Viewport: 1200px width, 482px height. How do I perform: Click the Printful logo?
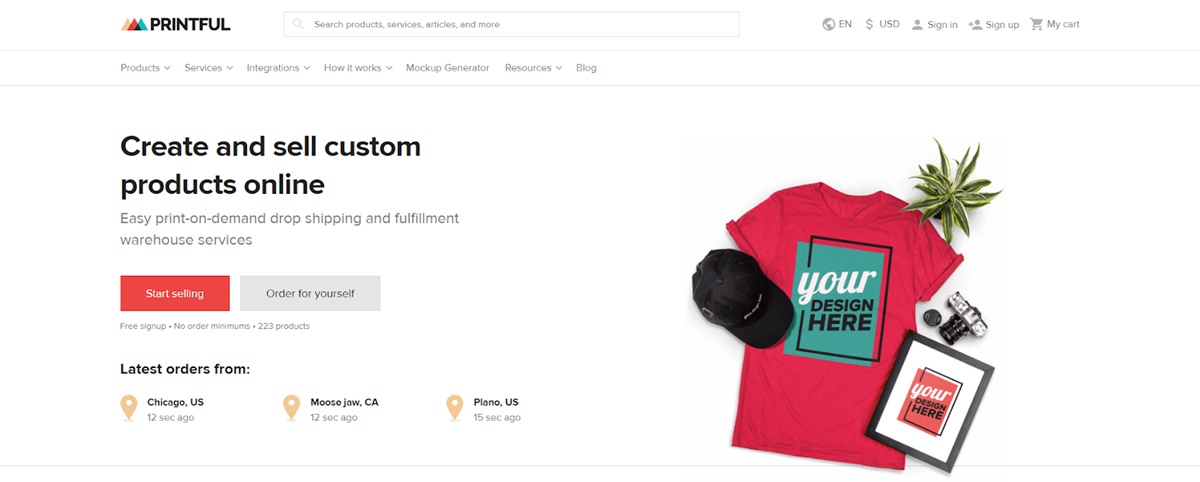[x=175, y=24]
